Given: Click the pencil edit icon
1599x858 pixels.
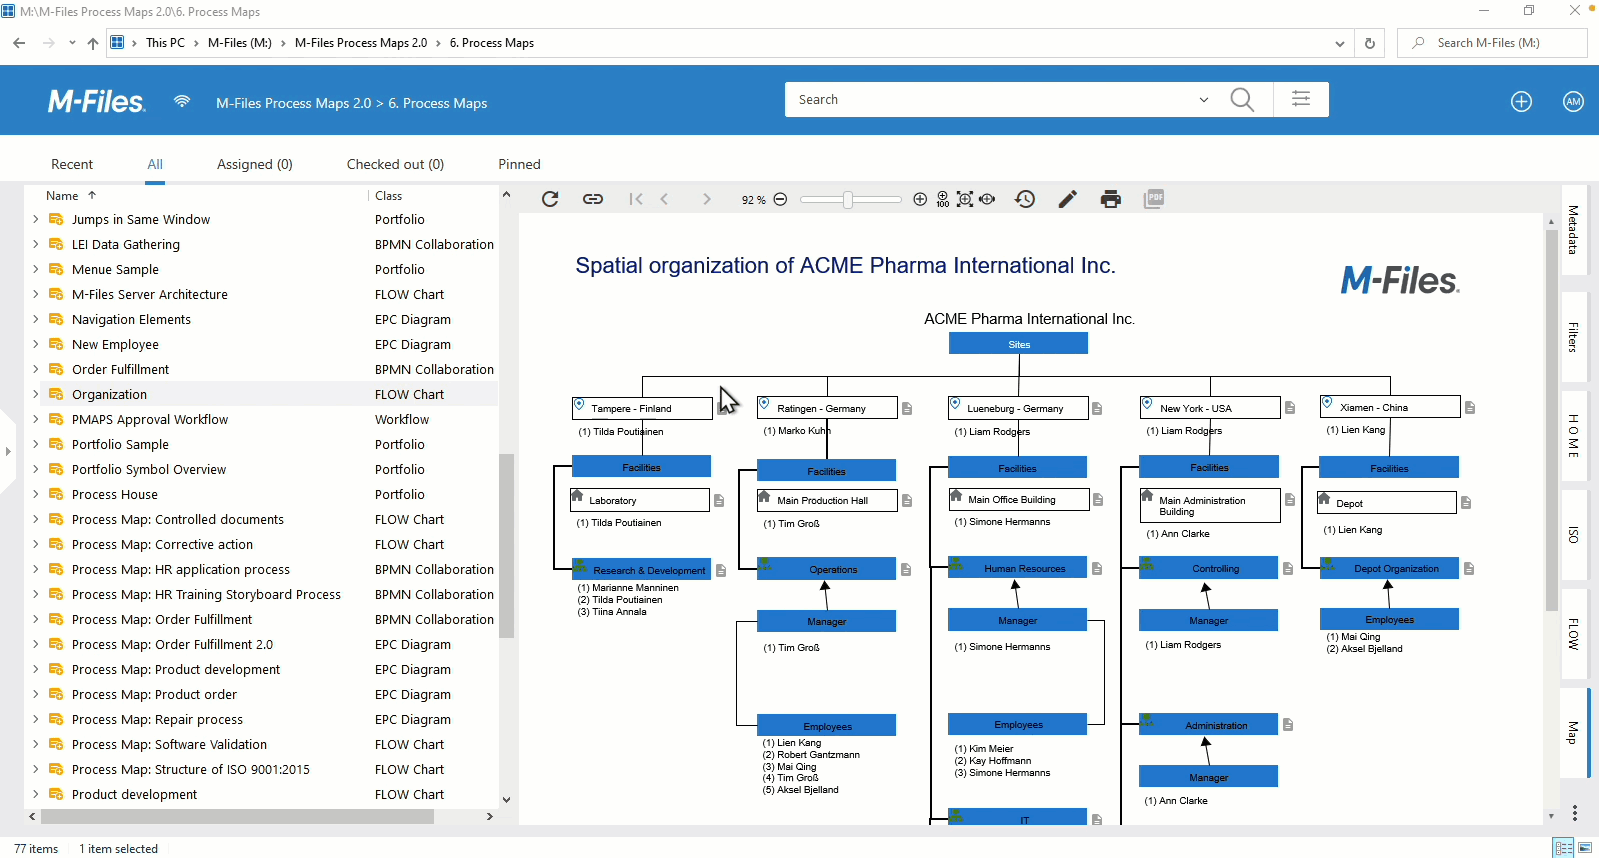Looking at the screenshot, I should 1068,199.
